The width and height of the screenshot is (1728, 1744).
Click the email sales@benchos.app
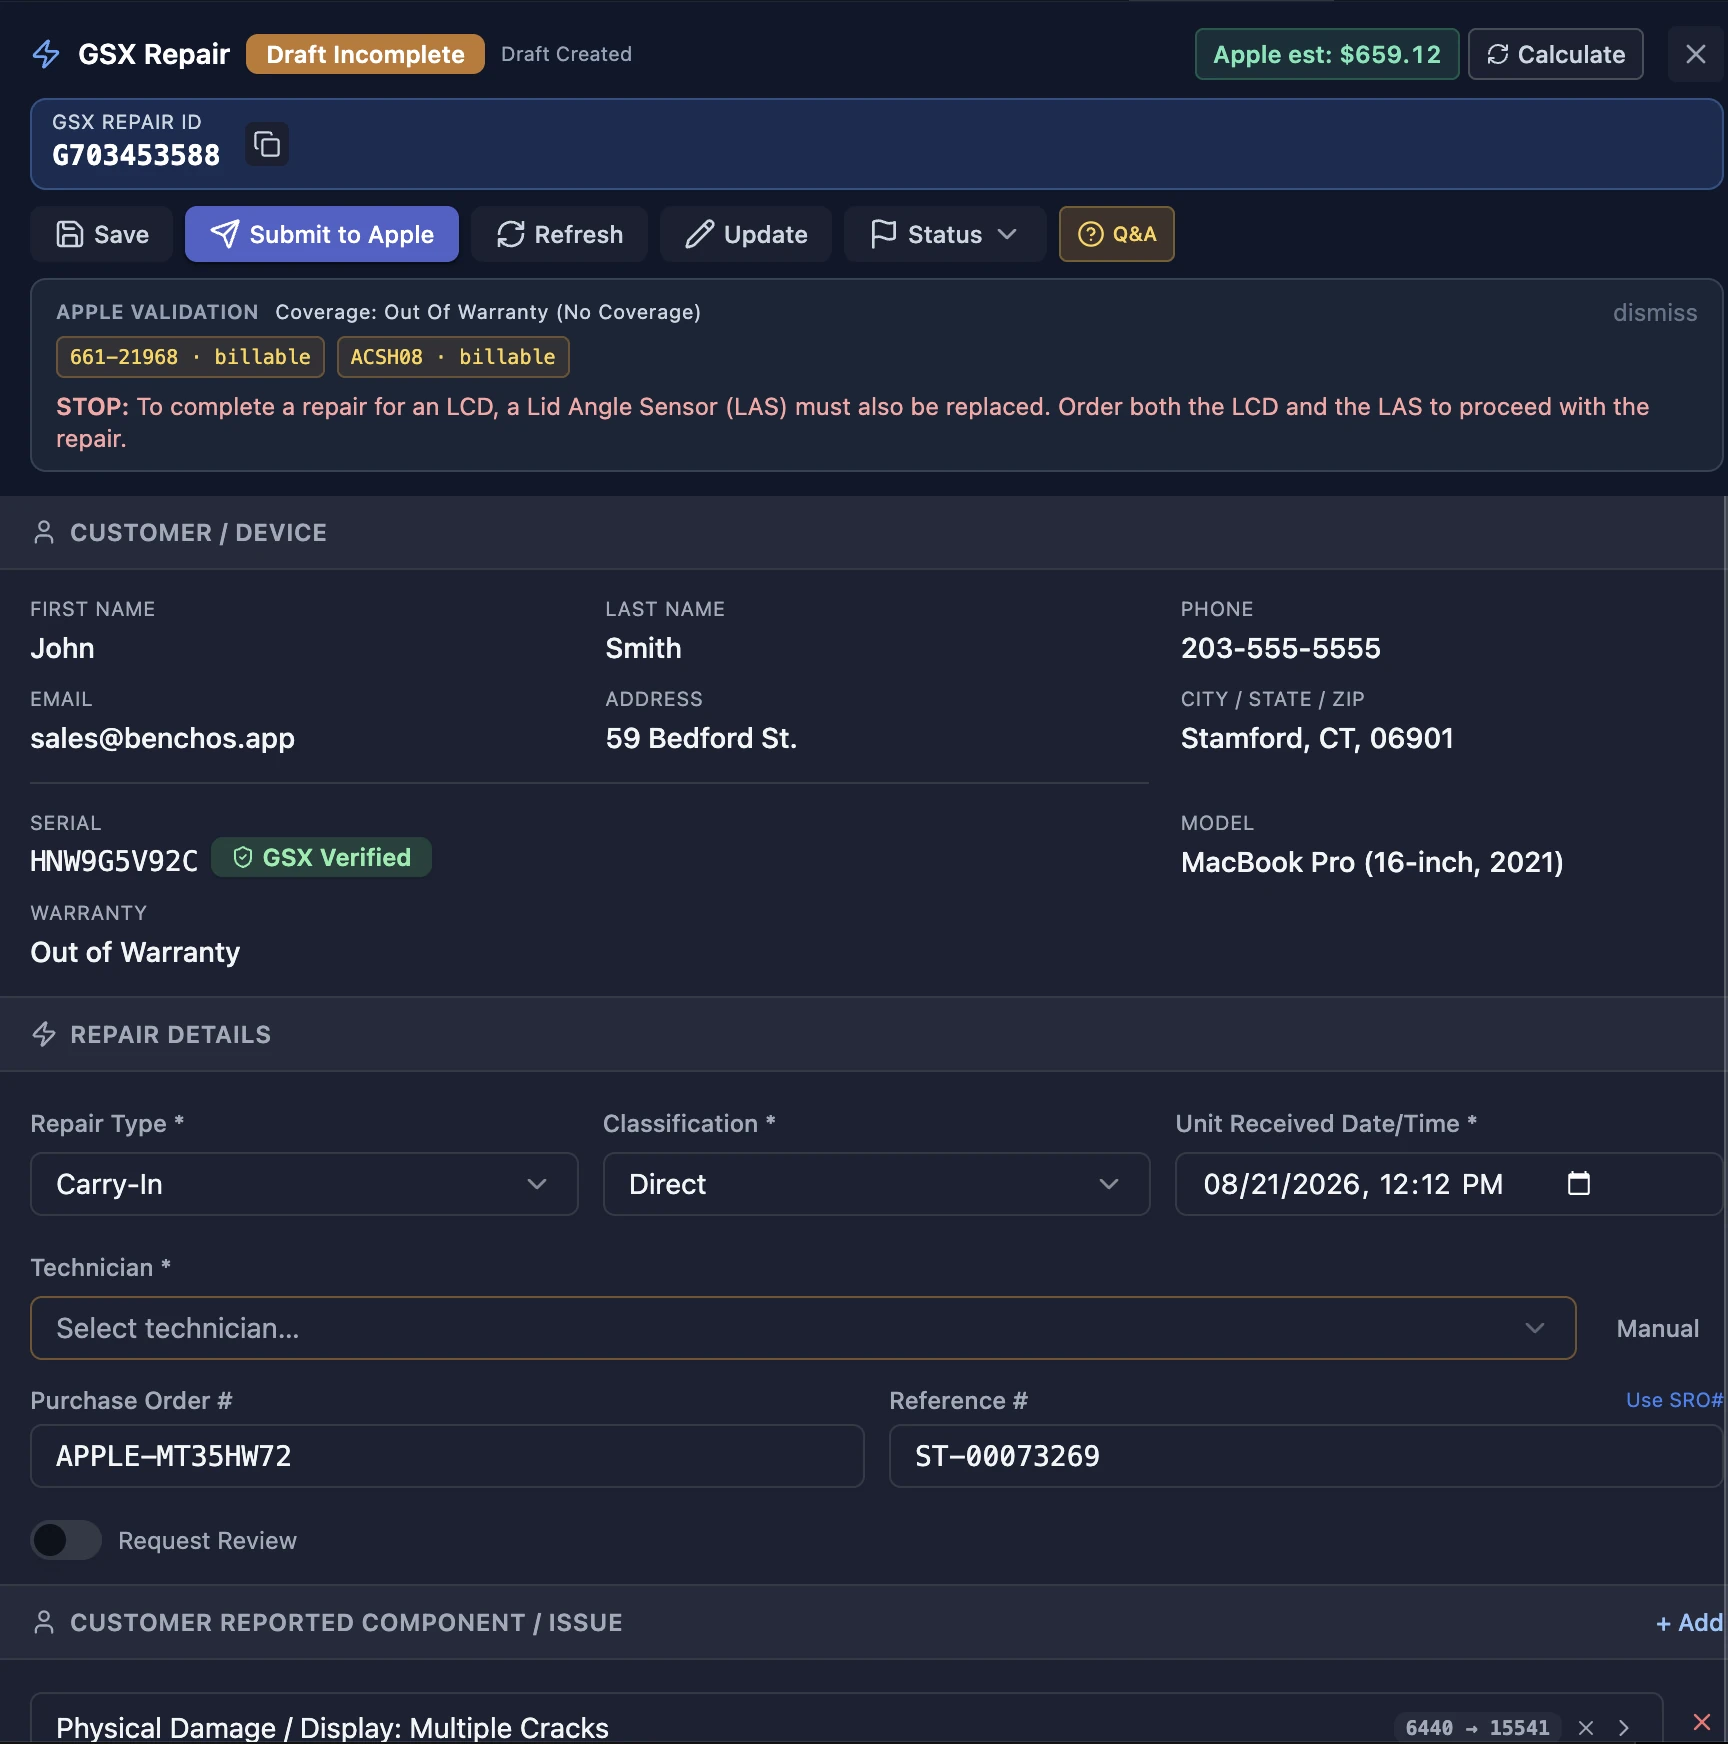(x=162, y=738)
